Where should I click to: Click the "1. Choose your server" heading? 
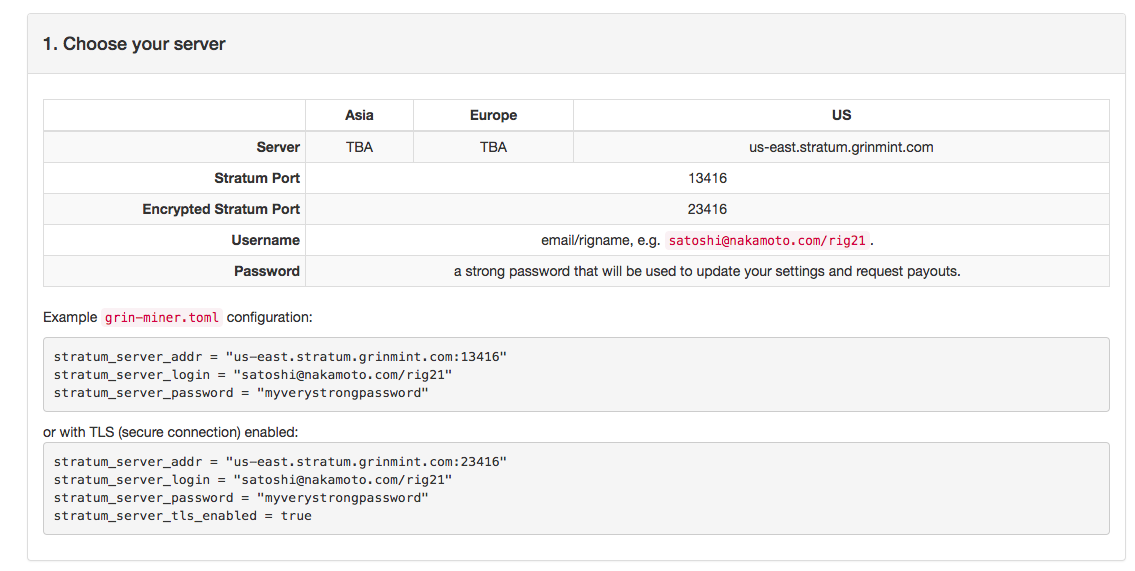click(134, 44)
